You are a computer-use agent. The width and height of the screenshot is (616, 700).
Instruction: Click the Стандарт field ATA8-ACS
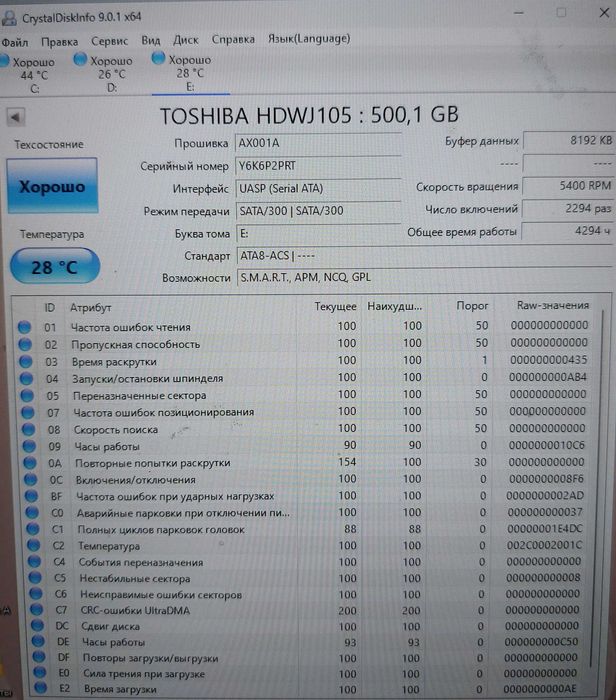point(424,256)
